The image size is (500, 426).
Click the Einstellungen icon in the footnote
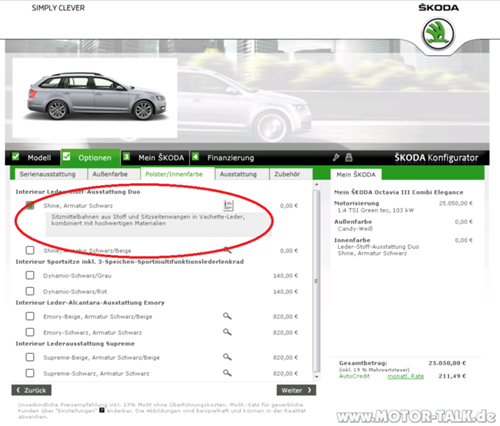tap(102, 410)
